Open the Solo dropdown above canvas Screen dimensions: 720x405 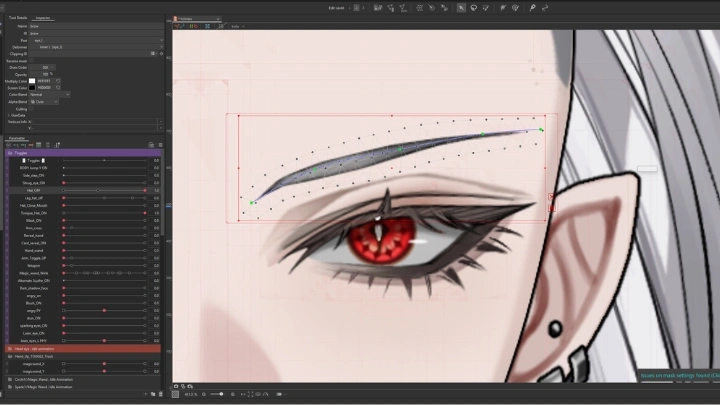point(237,26)
